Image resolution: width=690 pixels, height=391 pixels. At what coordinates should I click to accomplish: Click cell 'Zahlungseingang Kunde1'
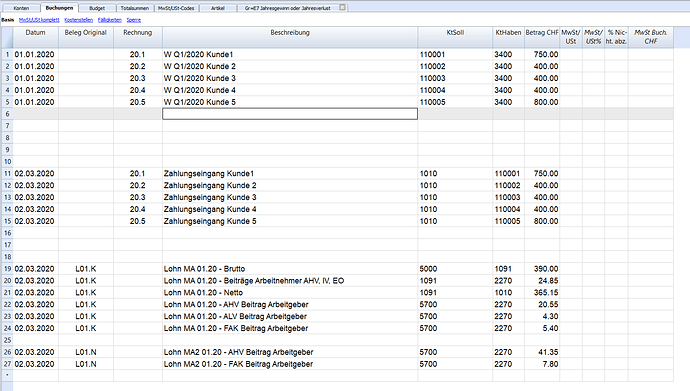pos(290,174)
